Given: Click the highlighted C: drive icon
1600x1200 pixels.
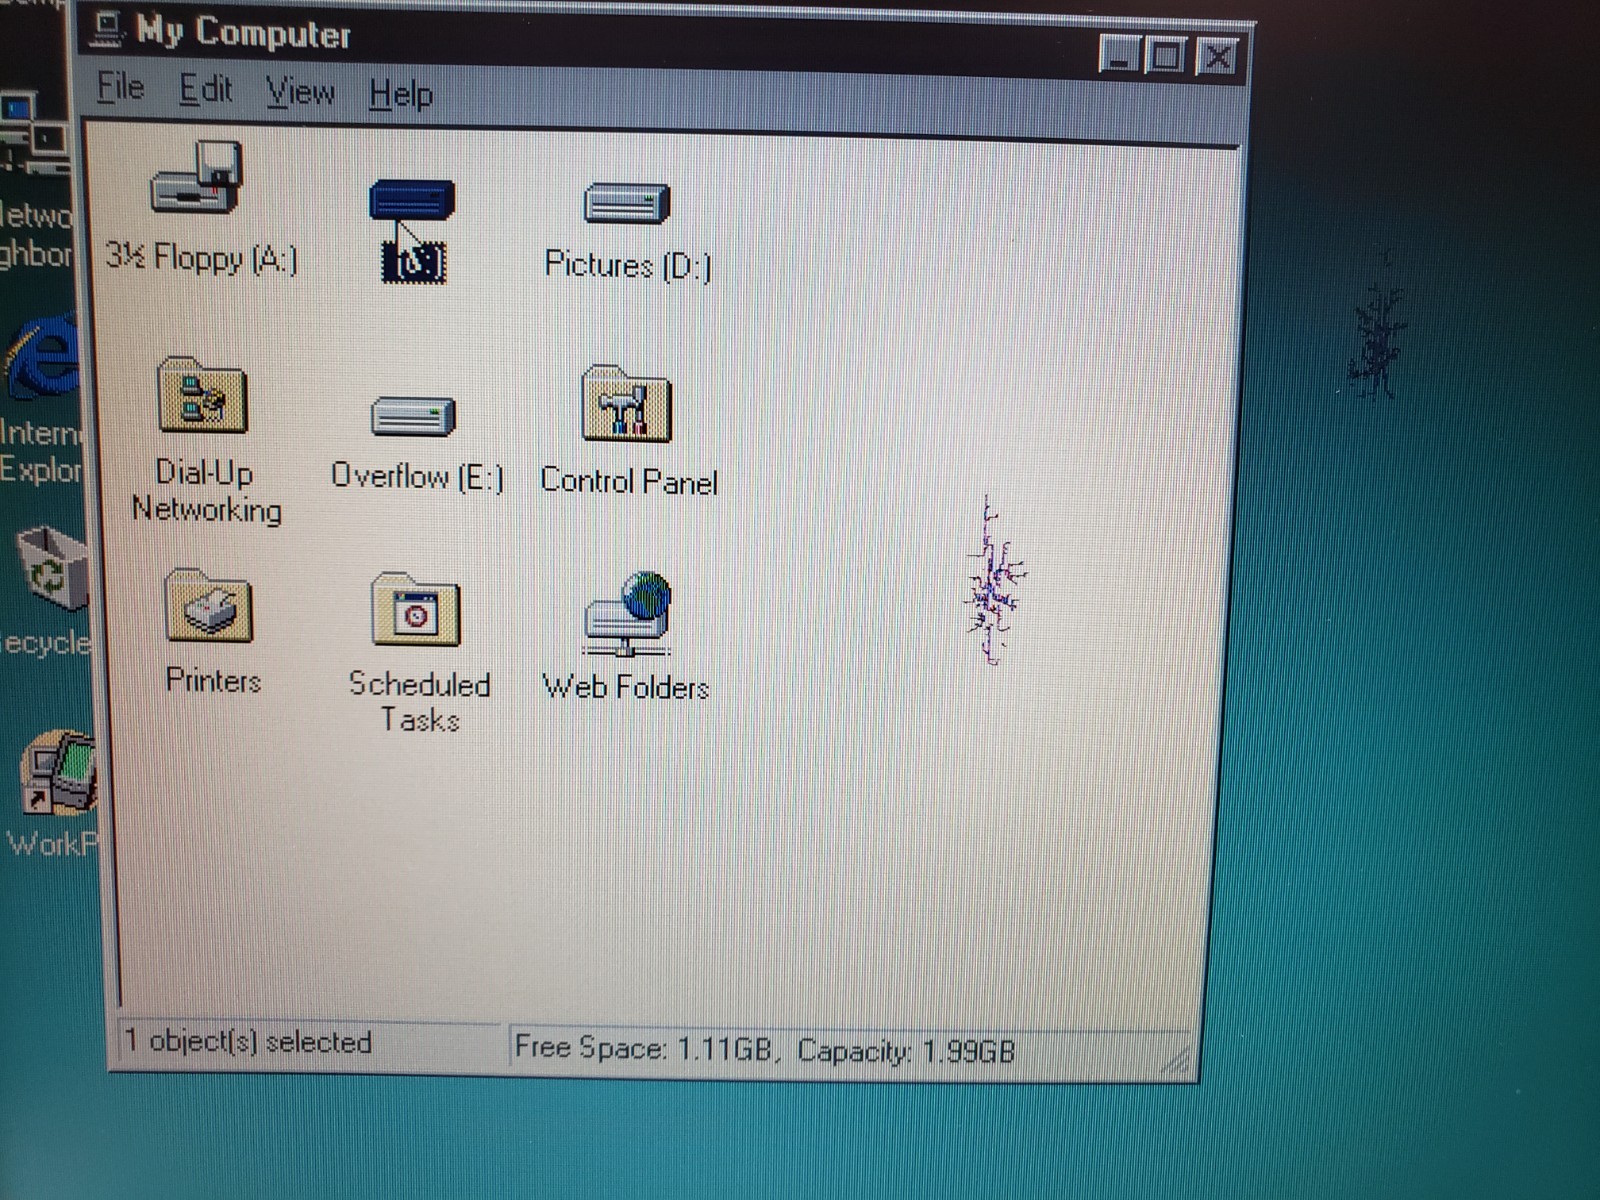Looking at the screenshot, I should (x=412, y=200).
